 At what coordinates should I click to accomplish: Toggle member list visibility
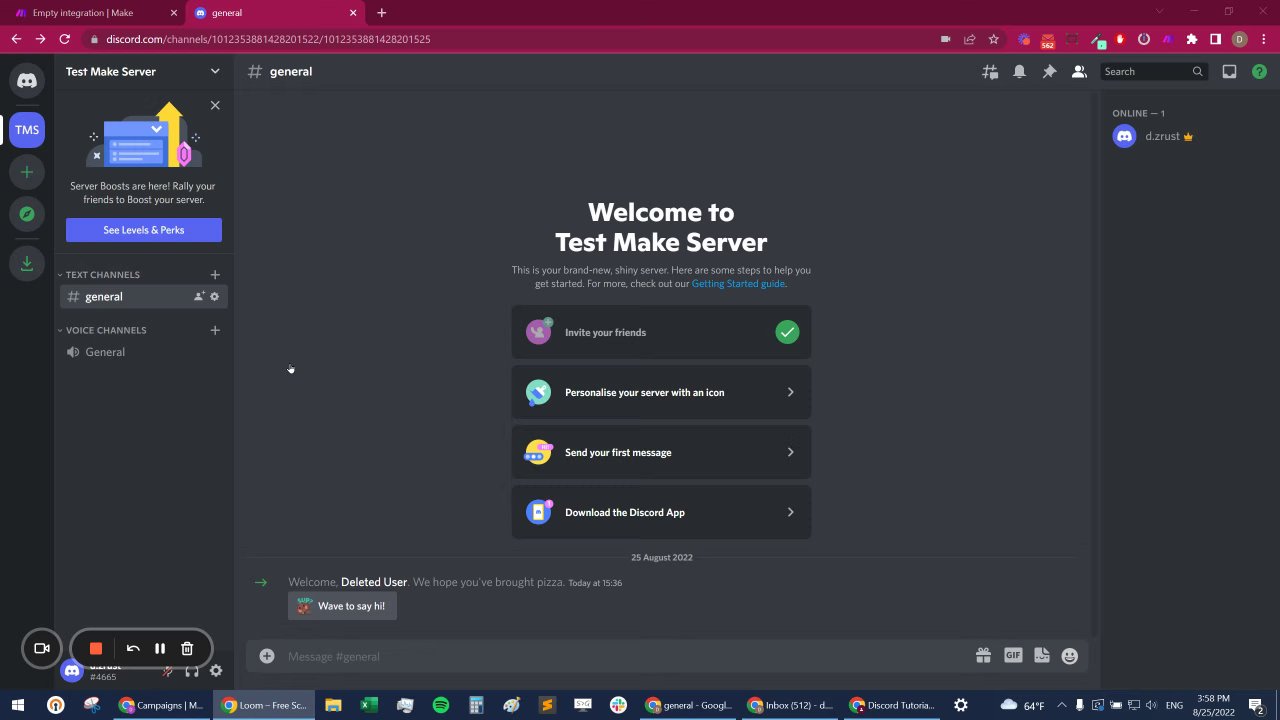(x=1079, y=72)
